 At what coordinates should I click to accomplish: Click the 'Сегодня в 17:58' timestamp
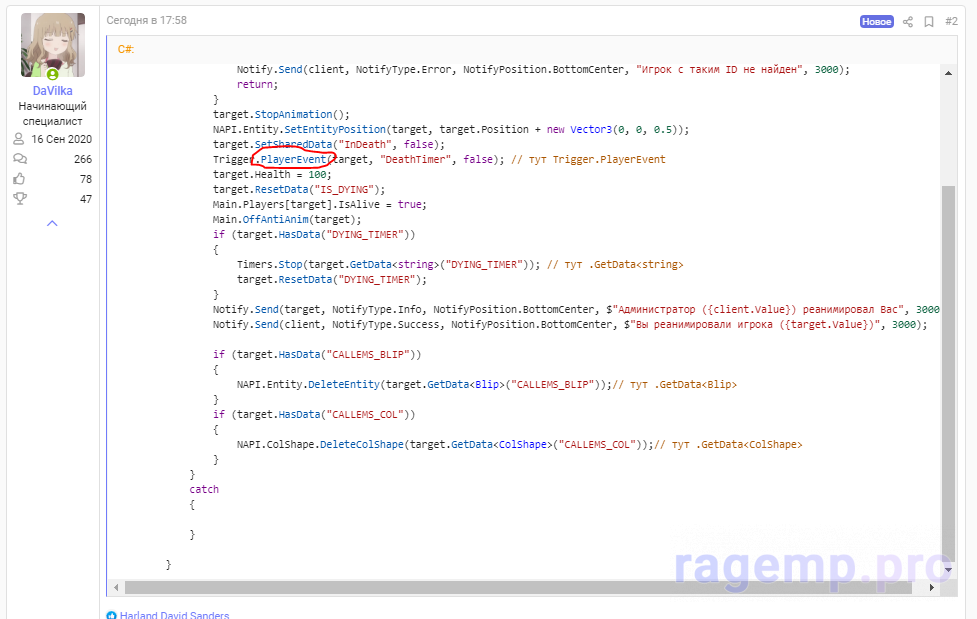[x=147, y=20]
